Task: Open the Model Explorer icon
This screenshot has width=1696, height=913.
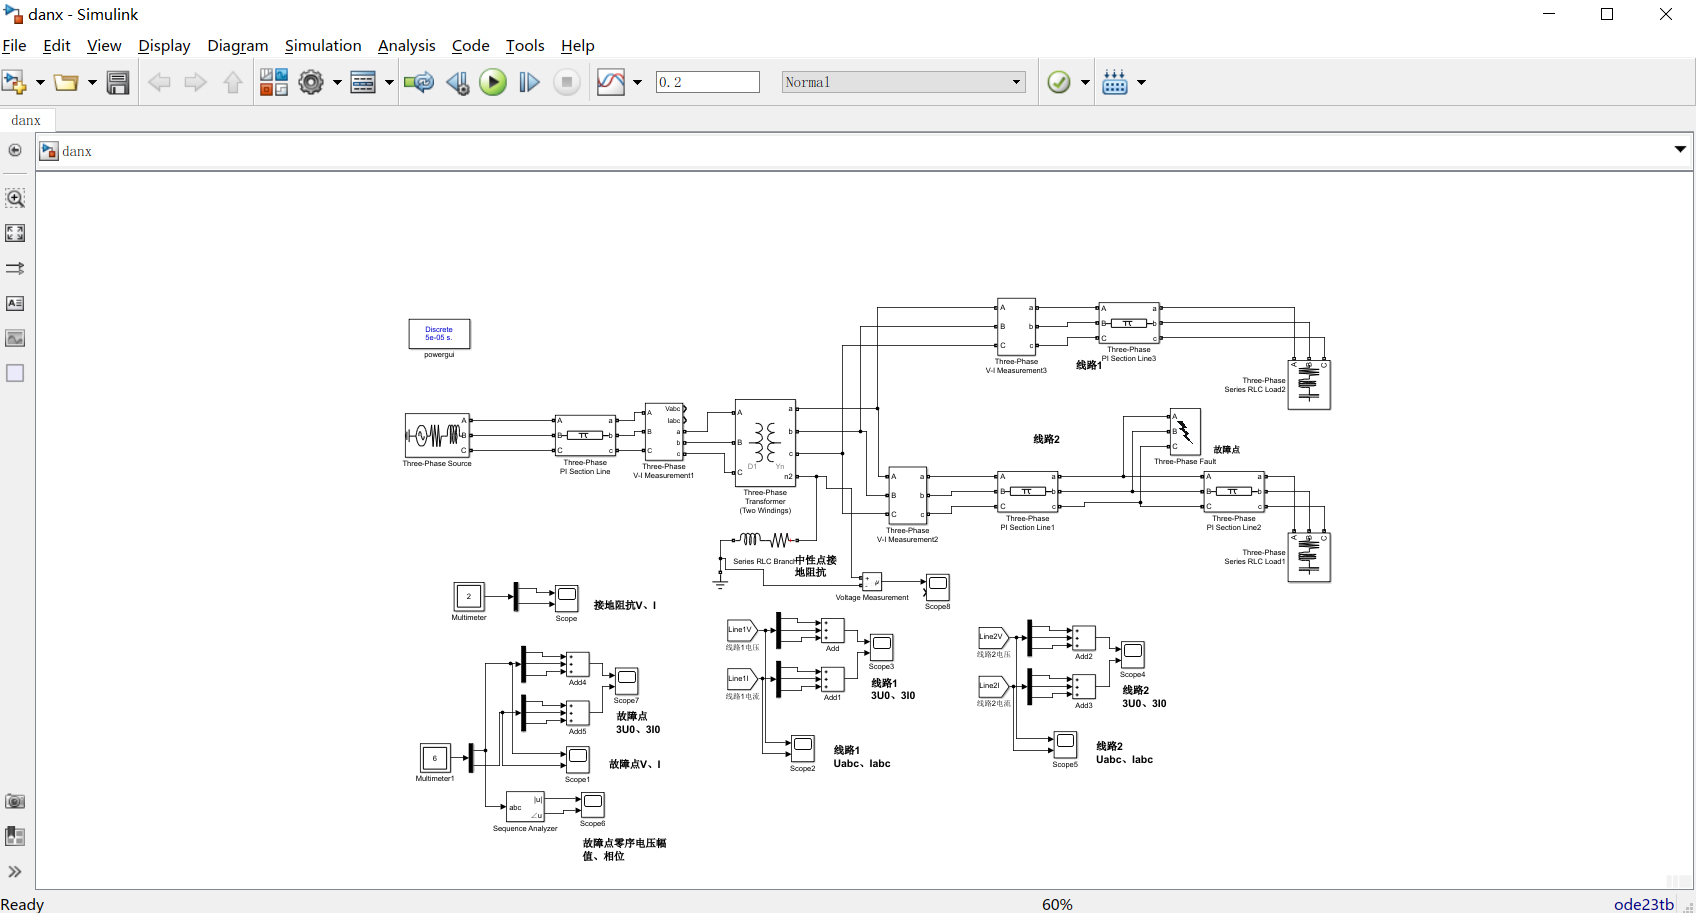Action: 363,82
